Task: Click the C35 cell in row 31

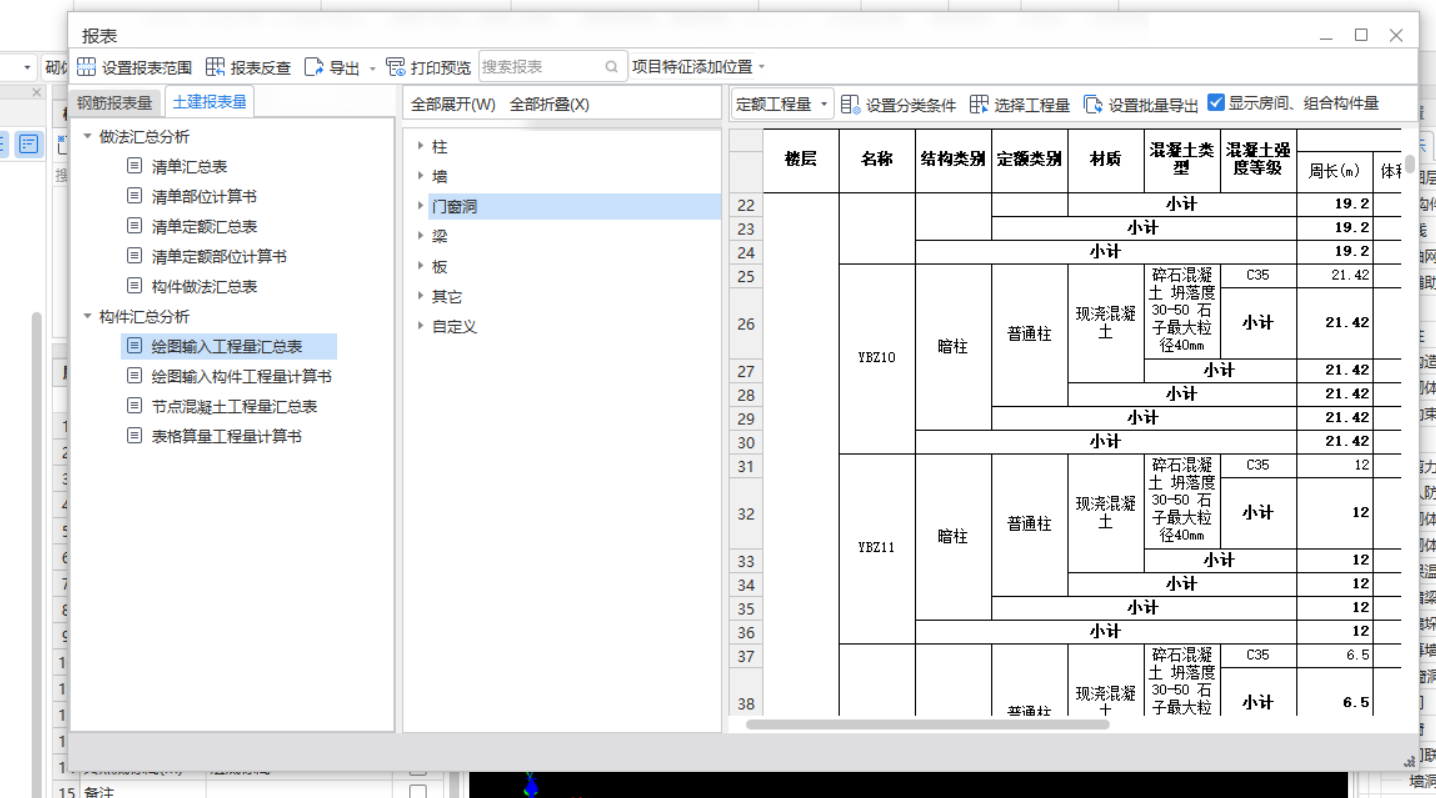Action: [x=1258, y=465]
